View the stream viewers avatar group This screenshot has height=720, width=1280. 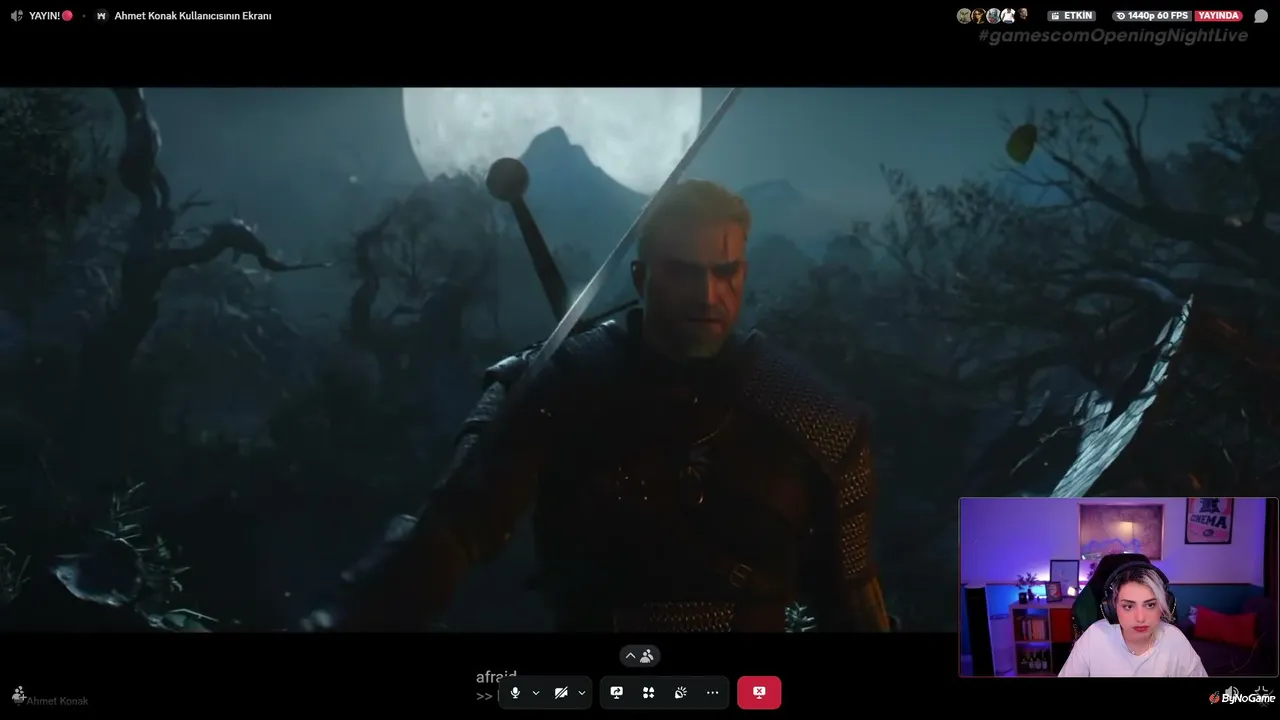(993, 16)
